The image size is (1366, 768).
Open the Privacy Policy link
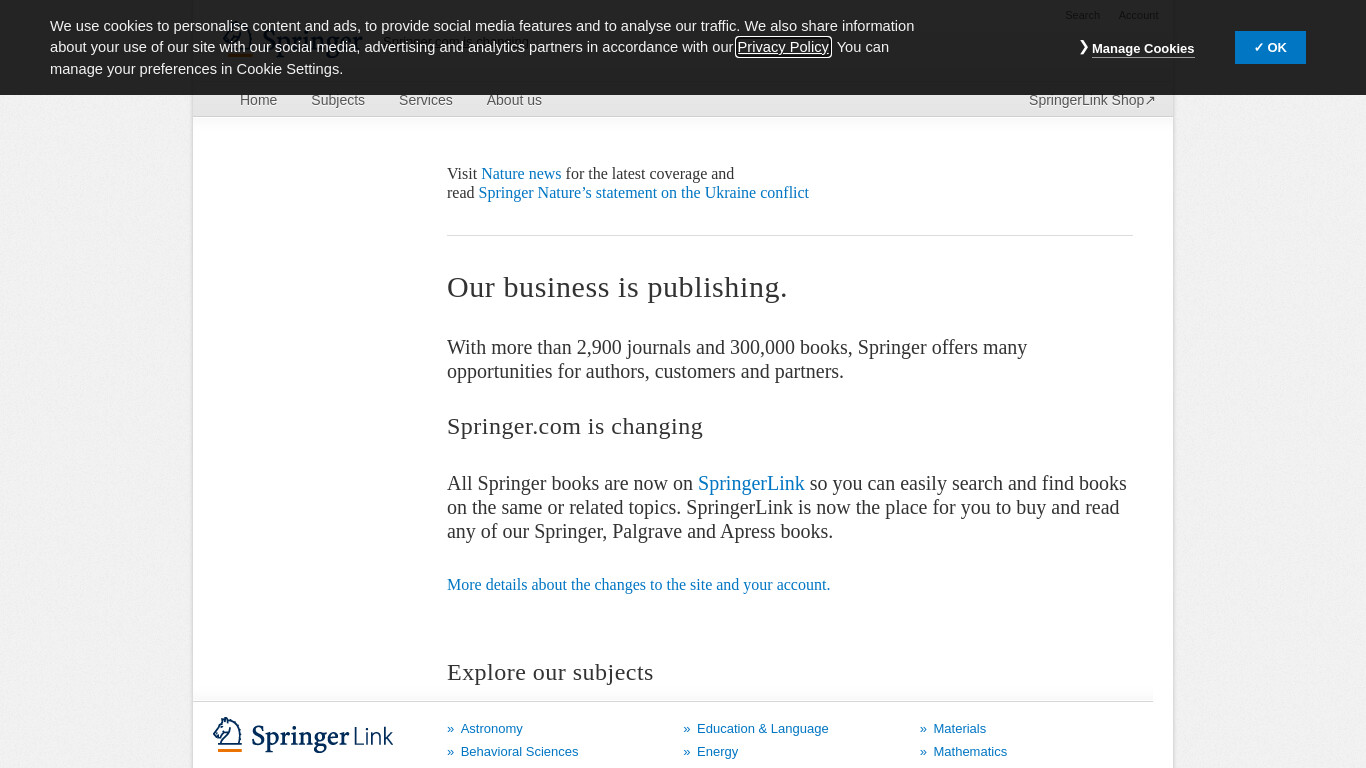[783, 47]
